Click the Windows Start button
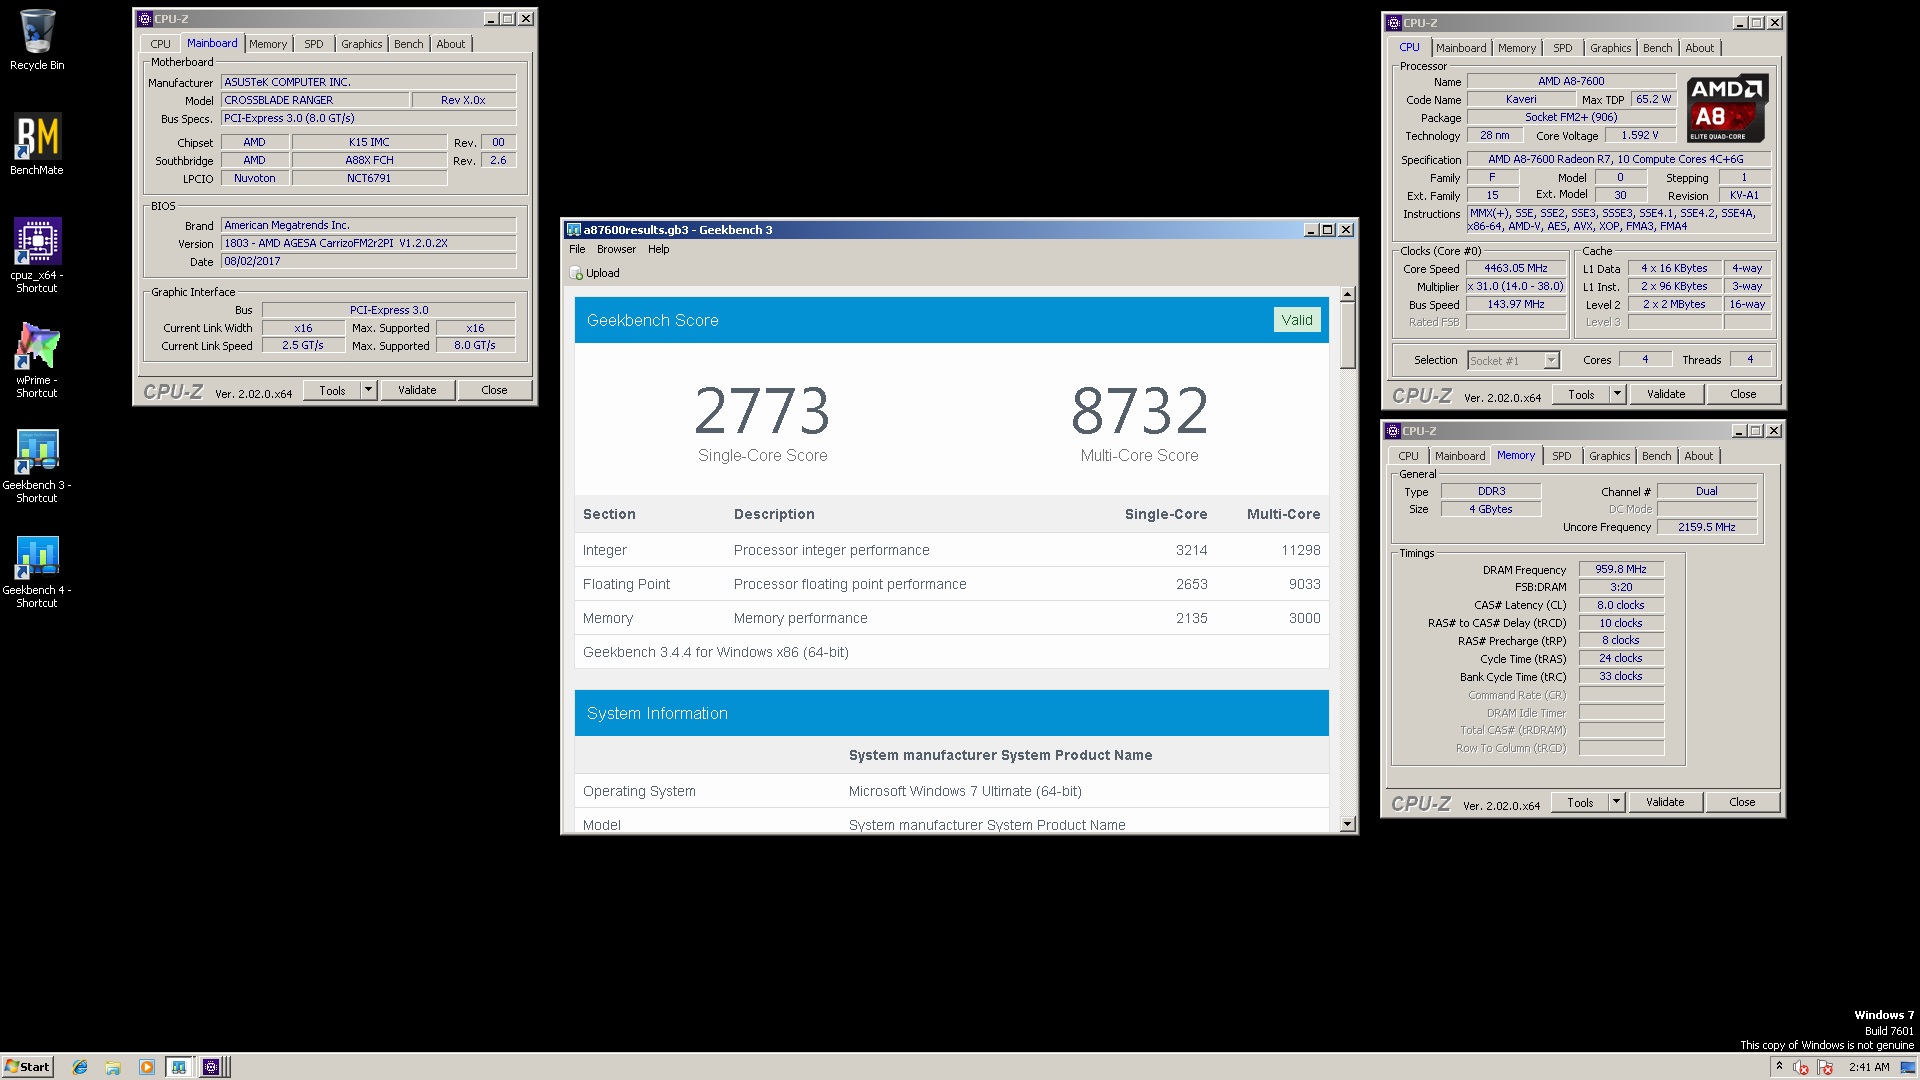The width and height of the screenshot is (1920, 1080). (27, 1067)
